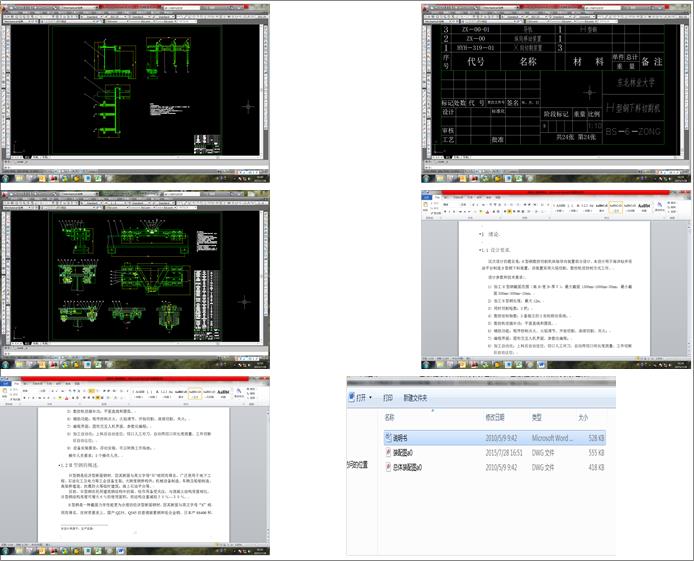Open the File tab in Word showing H型钢的概述
Image resolution: width=694 pixels, height=561 pixels.
click(x=5, y=384)
